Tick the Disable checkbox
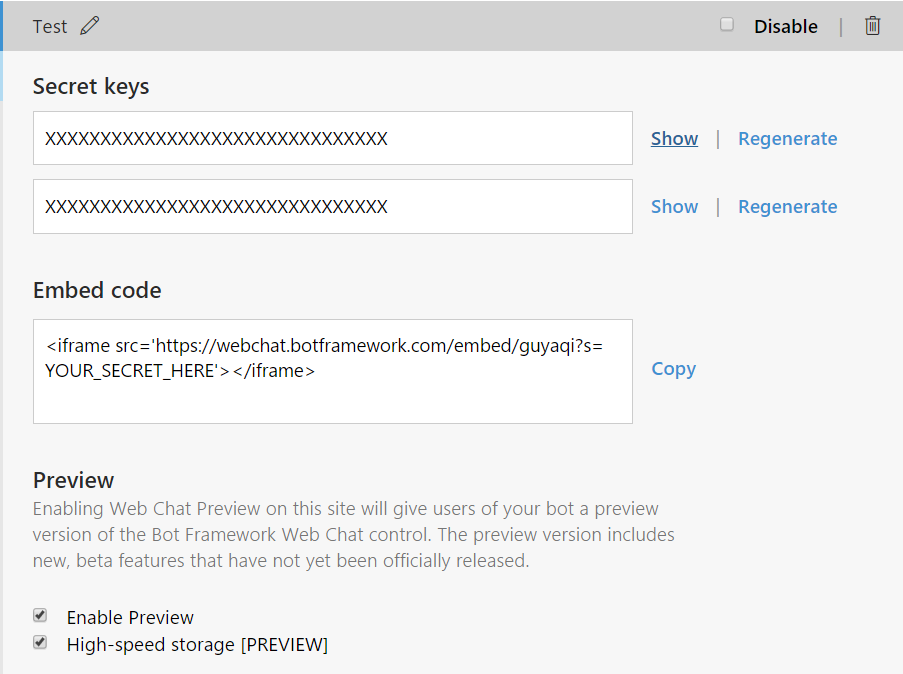 pos(727,25)
